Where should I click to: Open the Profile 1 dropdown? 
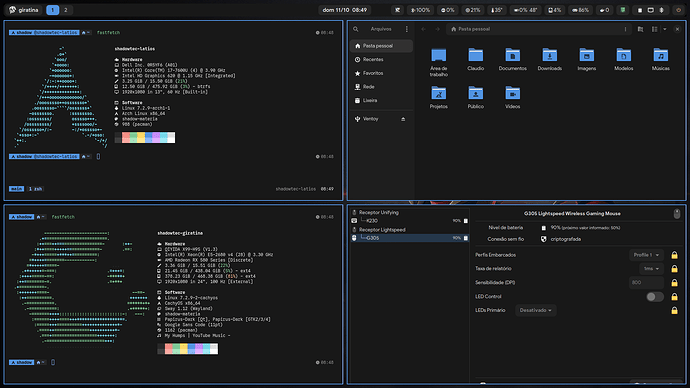[646, 255]
